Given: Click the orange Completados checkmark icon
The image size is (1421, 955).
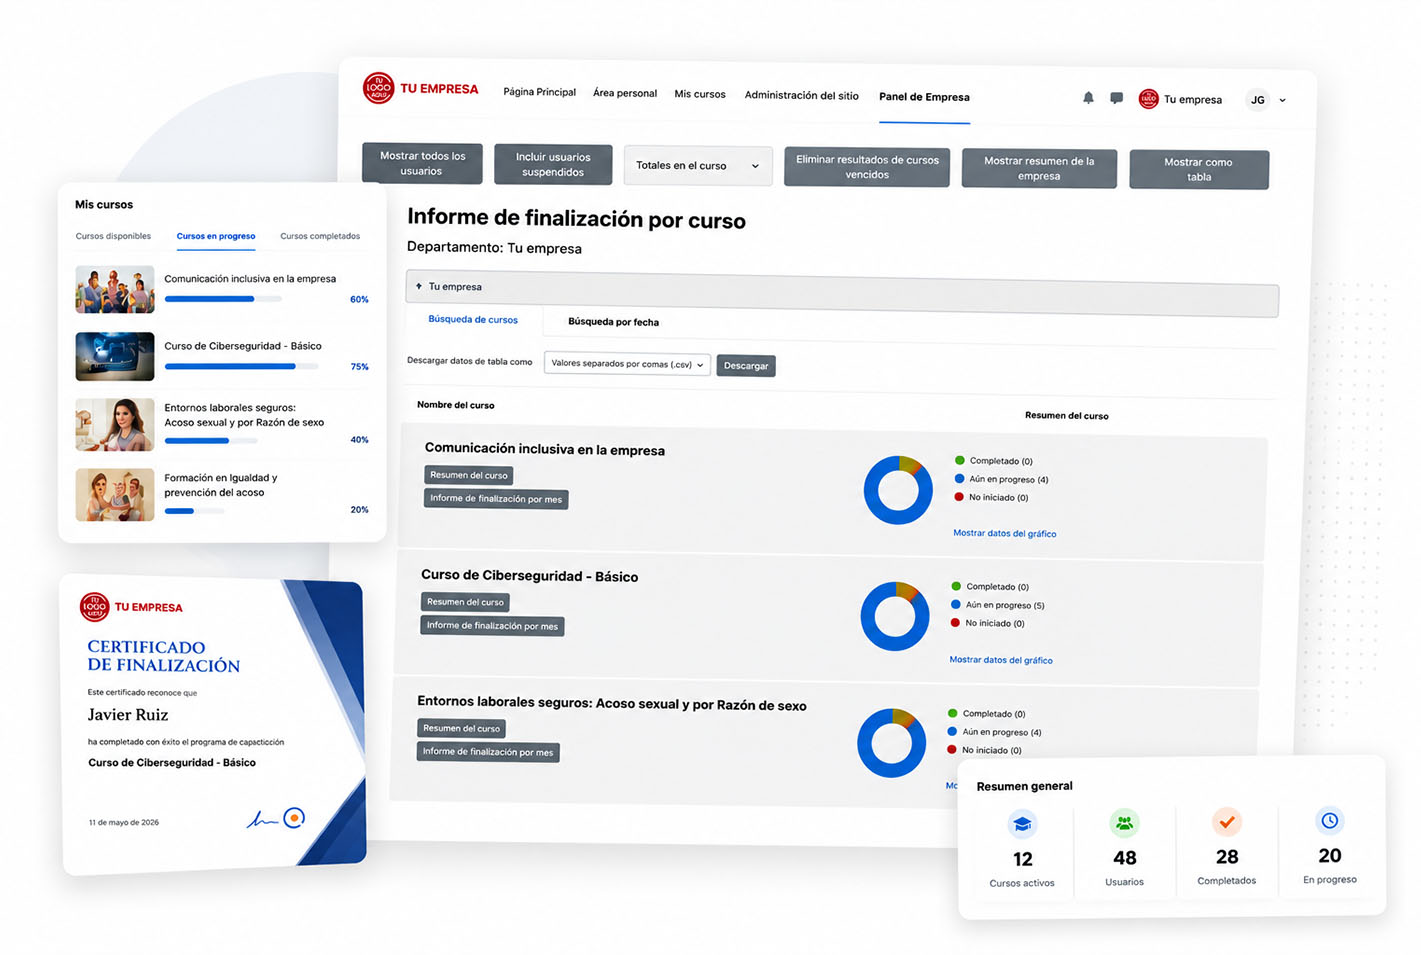Looking at the screenshot, I should click(1227, 822).
